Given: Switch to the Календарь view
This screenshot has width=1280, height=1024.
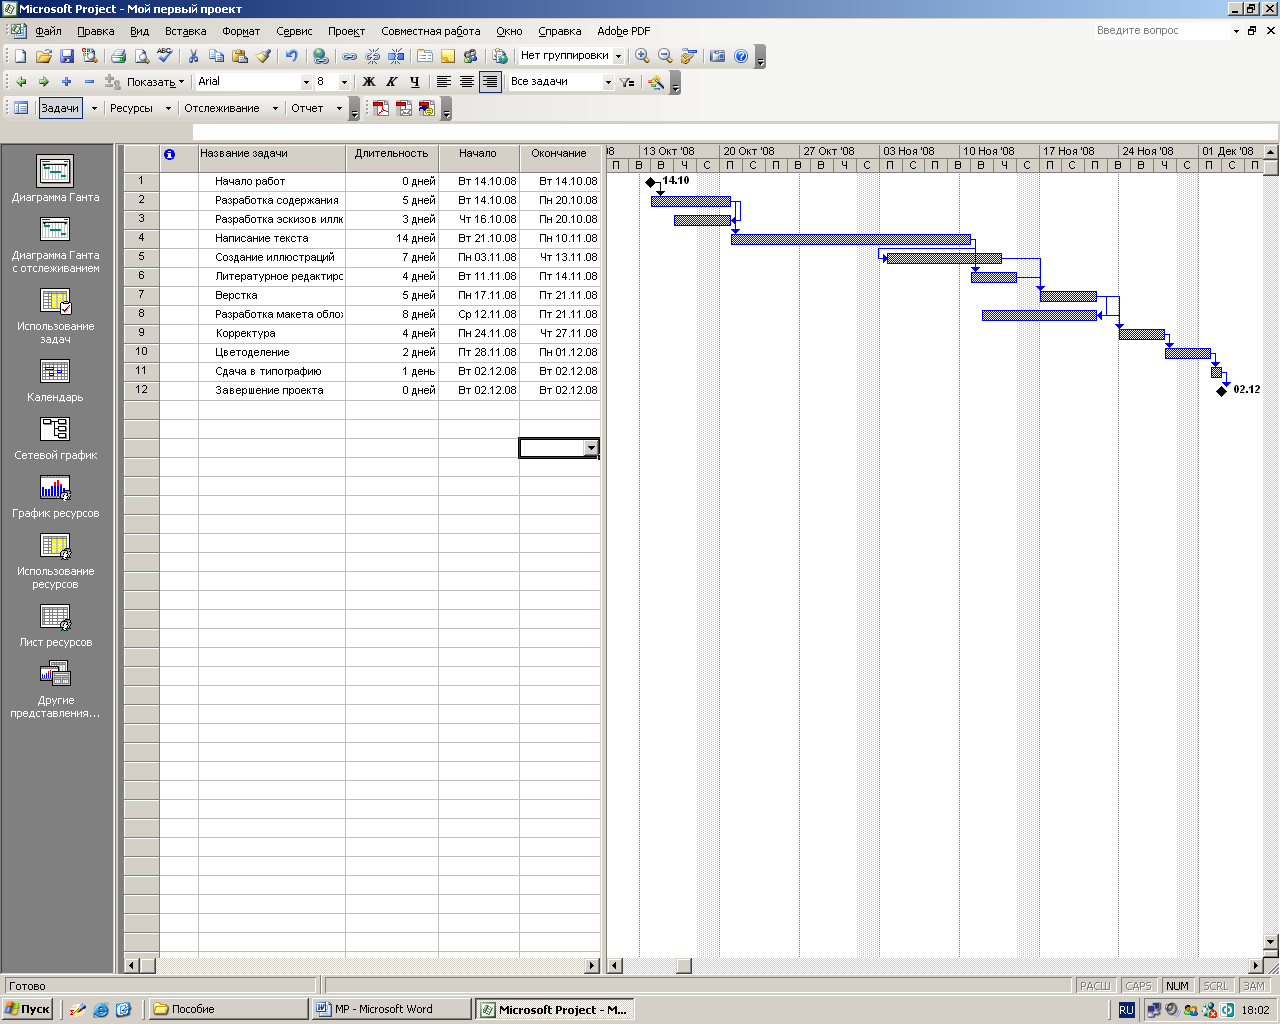Looking at the screenshot, I should (x=55, y=381).
